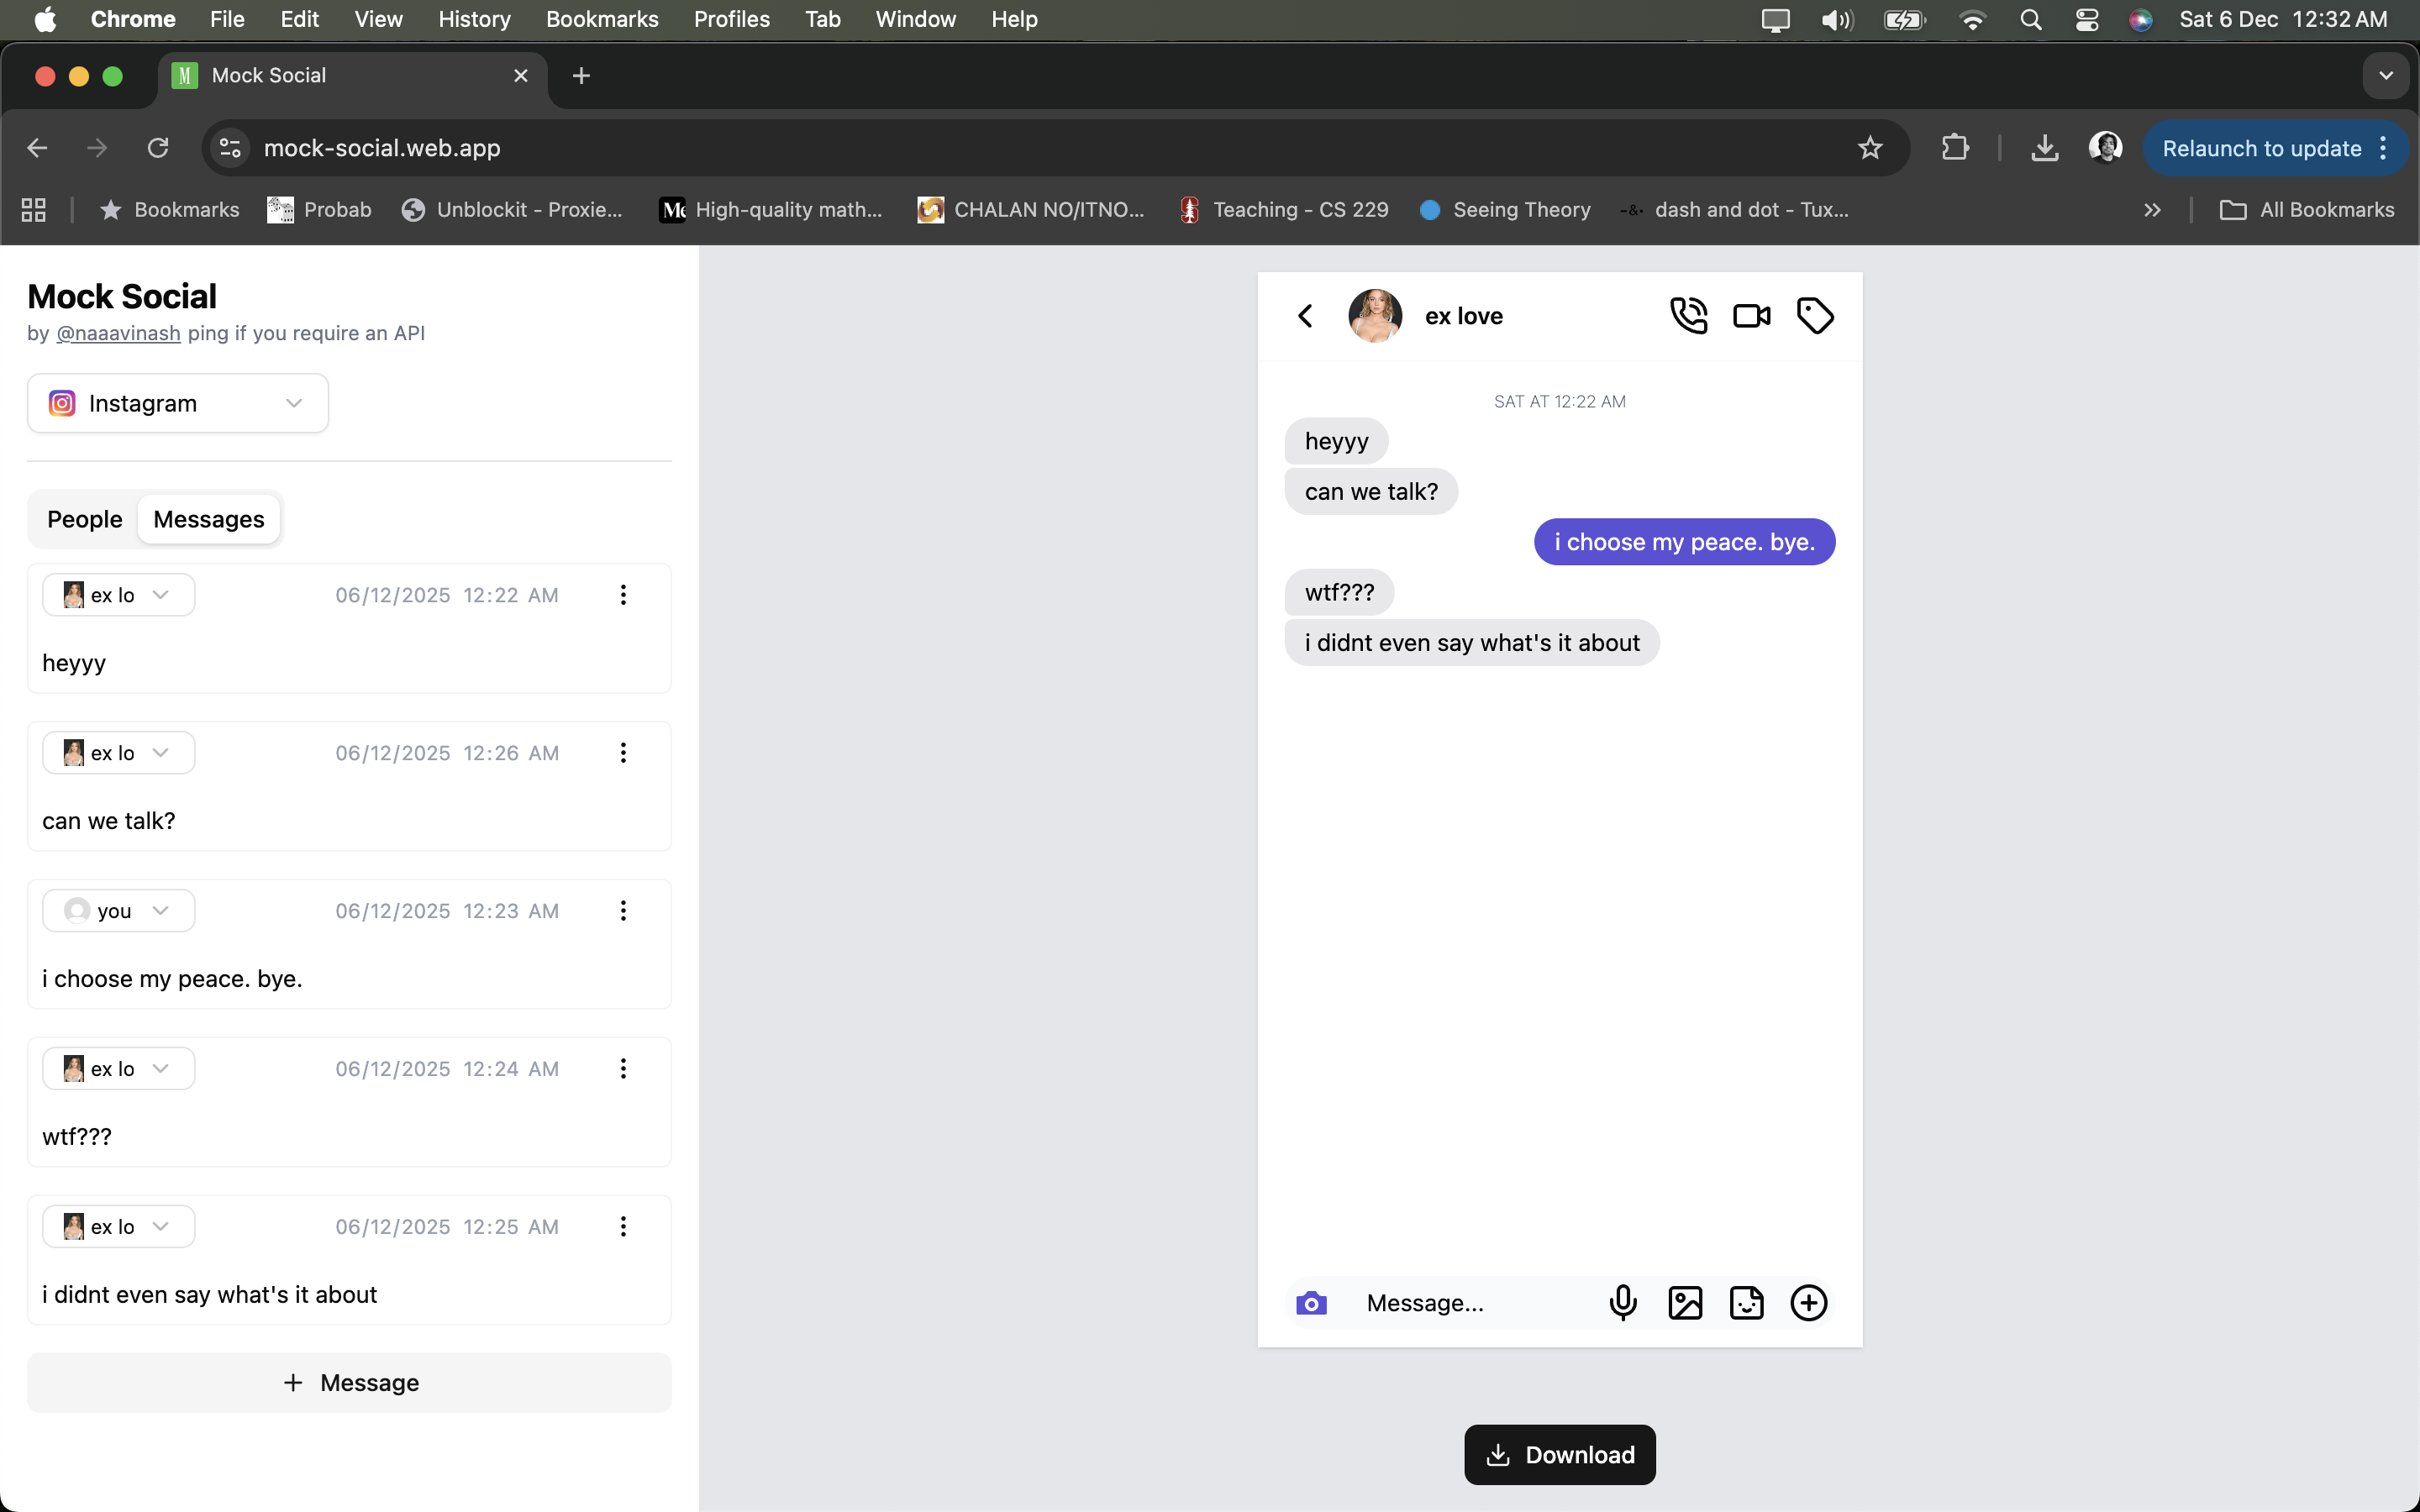Select the Messages tab
2420x1512 pixels.
208,519
